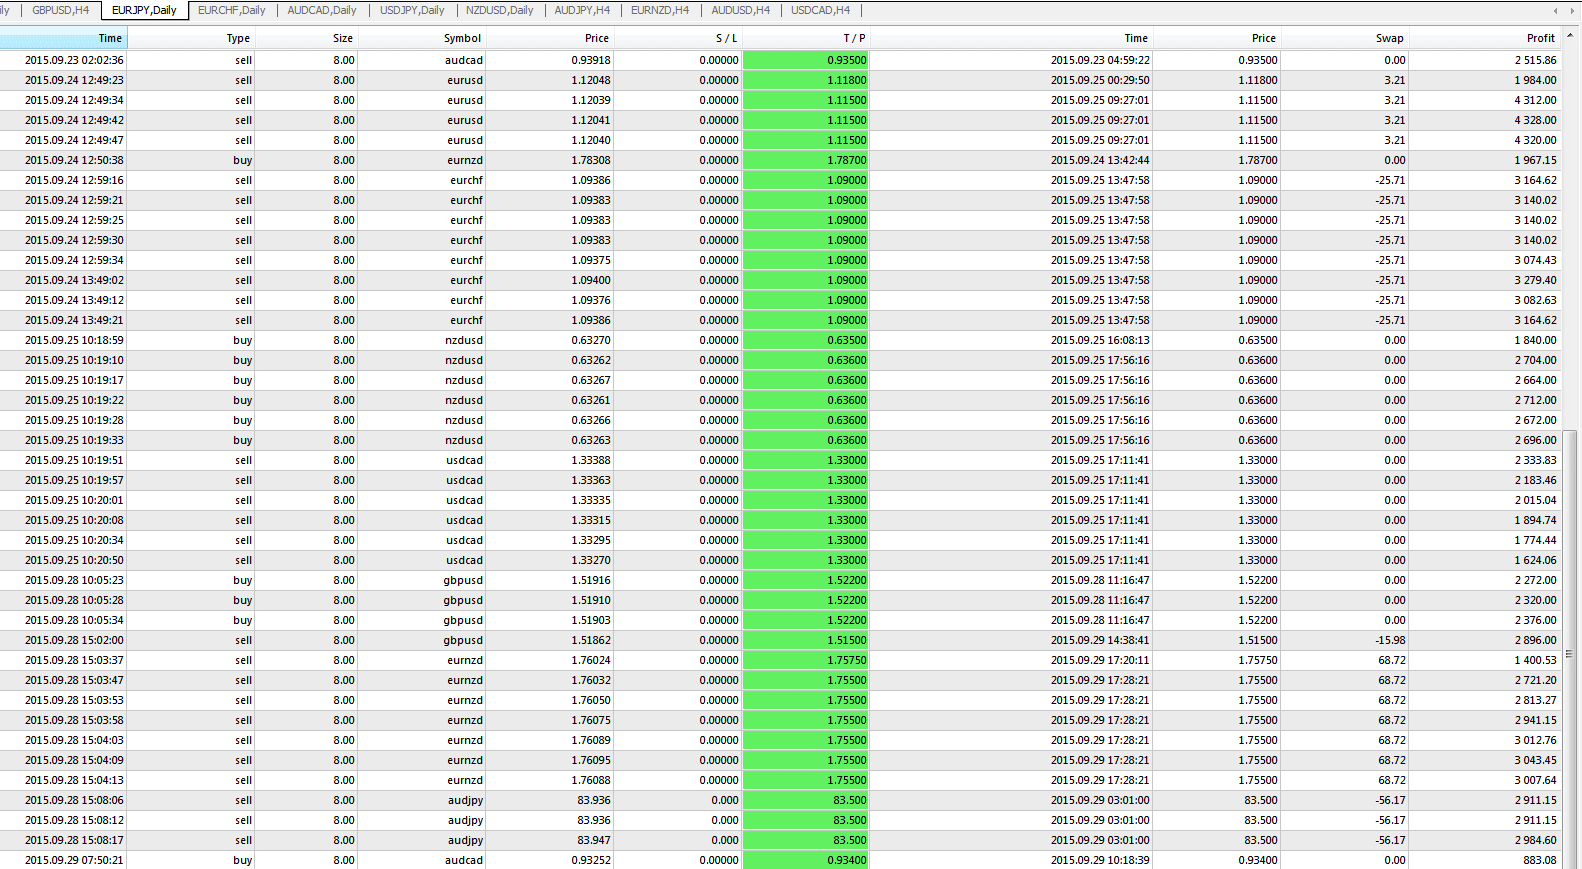
Task: Select open price 1.76050
Action: point(591,700)
